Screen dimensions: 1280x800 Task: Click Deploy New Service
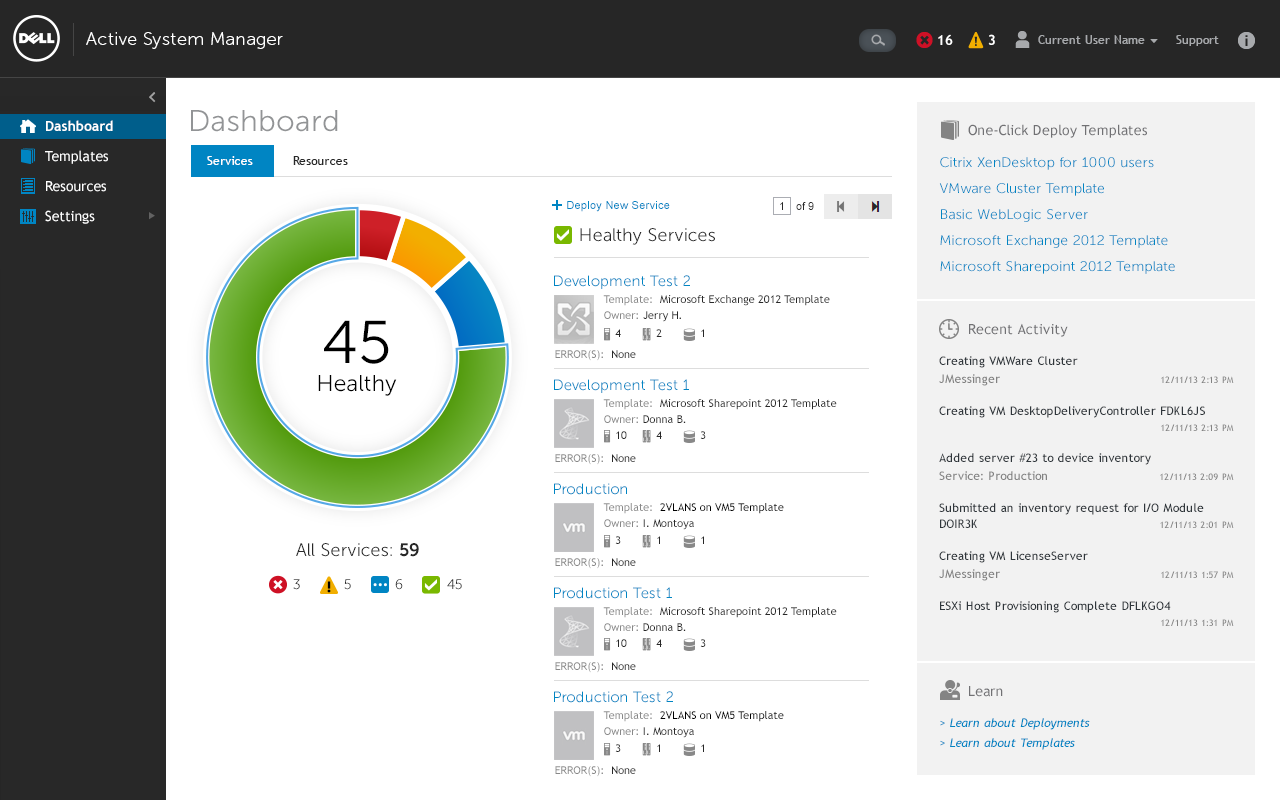611,205
